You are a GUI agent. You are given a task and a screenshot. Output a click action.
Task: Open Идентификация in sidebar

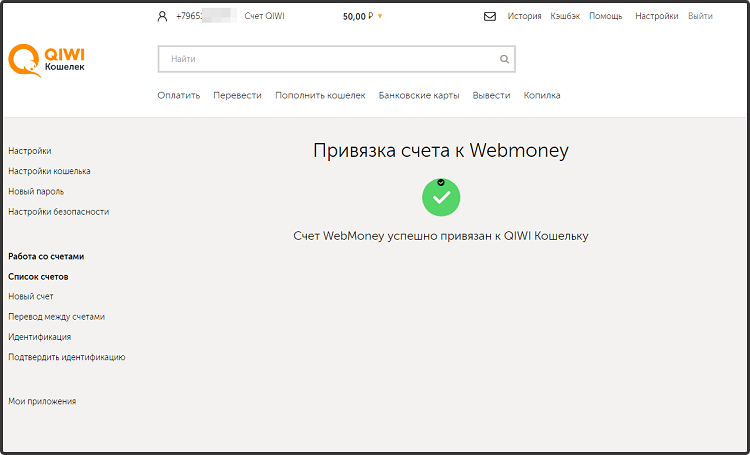40,337
